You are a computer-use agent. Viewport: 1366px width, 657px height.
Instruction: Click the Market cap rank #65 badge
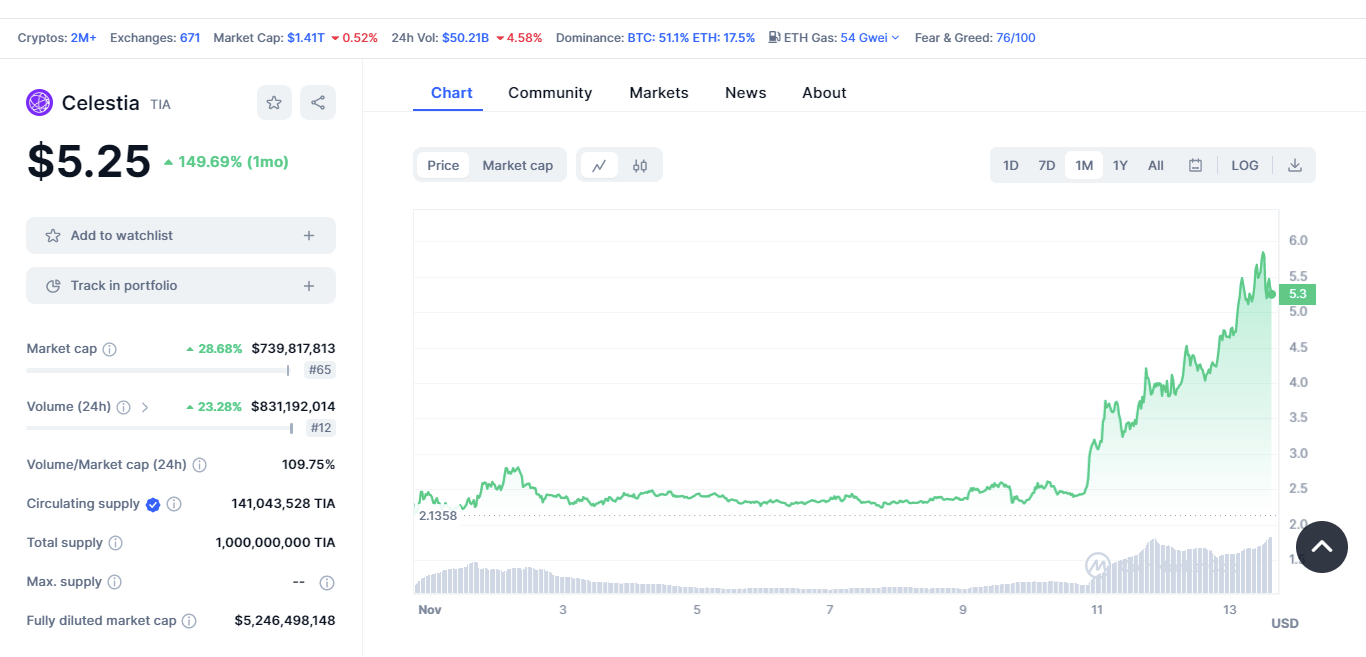[x=320, y=370]
